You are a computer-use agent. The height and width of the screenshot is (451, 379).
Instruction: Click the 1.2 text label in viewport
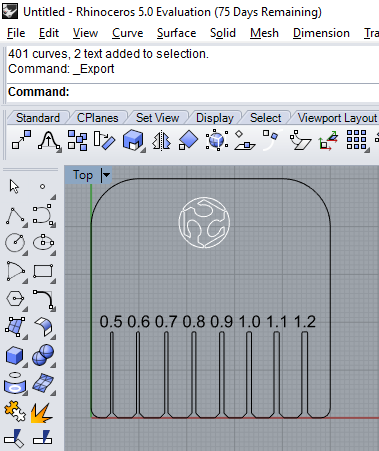pos(305,321)
